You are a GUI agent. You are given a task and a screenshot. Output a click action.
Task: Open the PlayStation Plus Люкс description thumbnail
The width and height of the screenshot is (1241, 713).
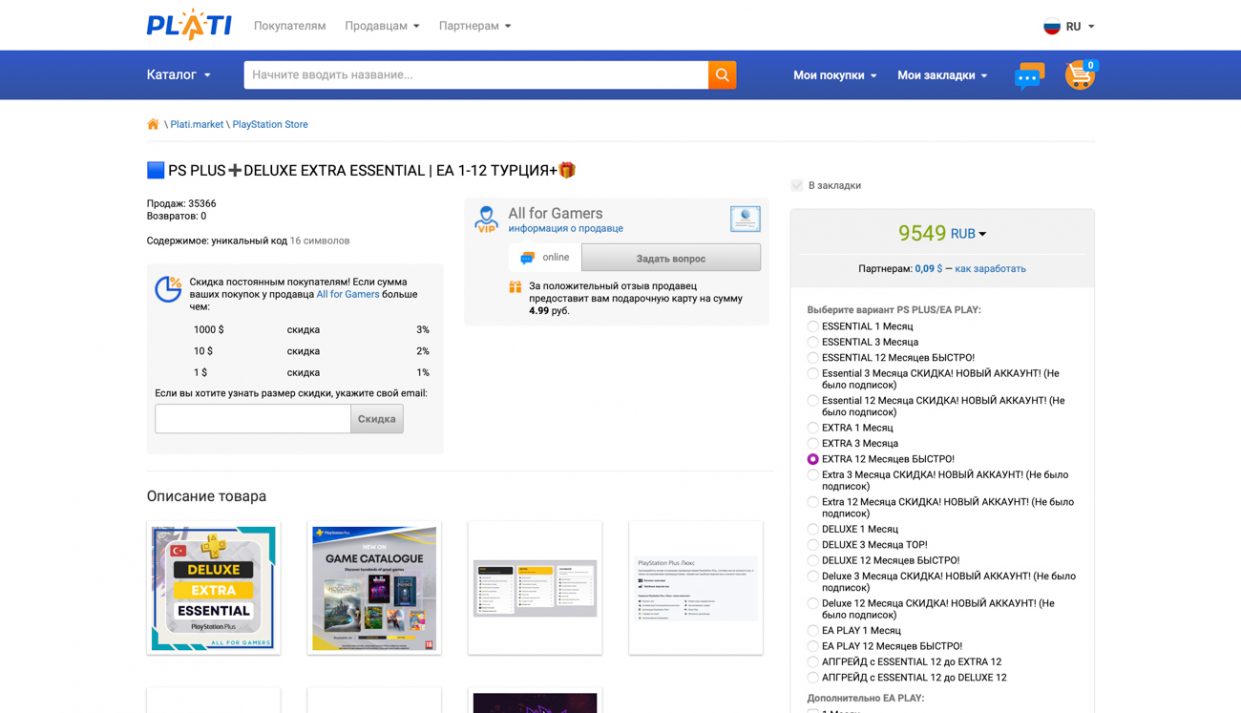pyautogui.click(x=696, y=588)
